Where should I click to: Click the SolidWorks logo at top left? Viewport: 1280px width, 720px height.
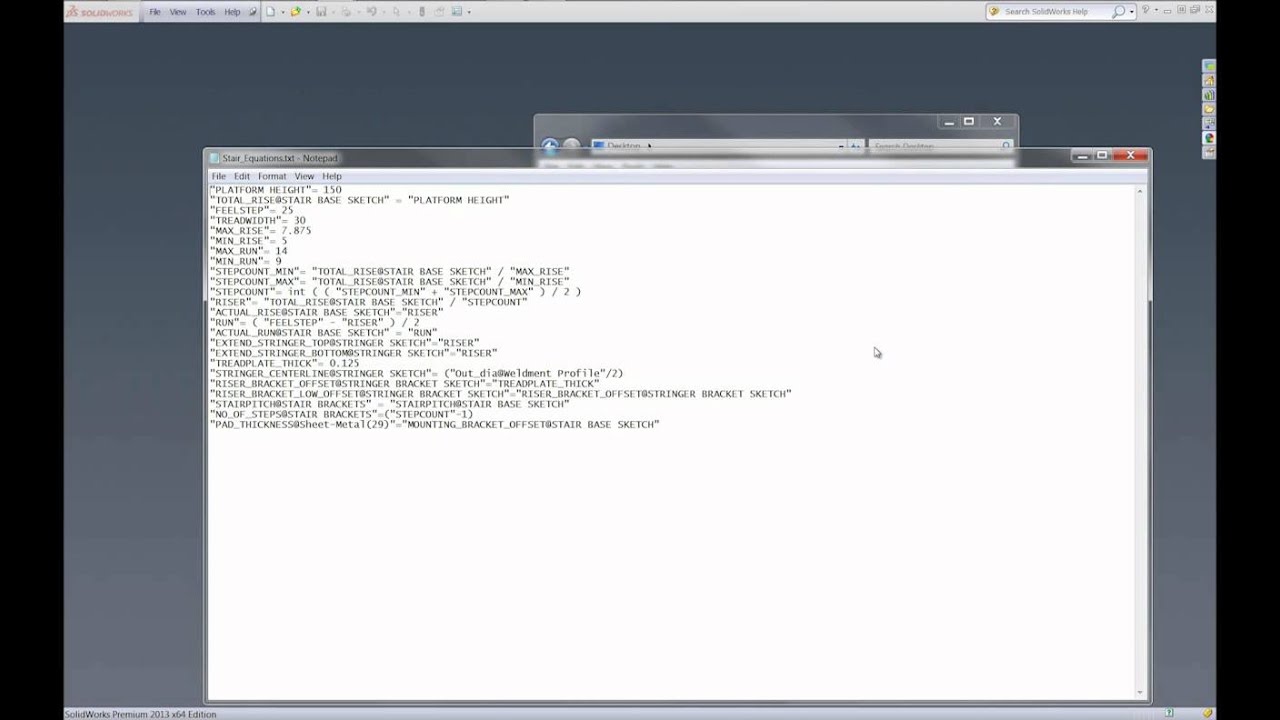point(99,12)
